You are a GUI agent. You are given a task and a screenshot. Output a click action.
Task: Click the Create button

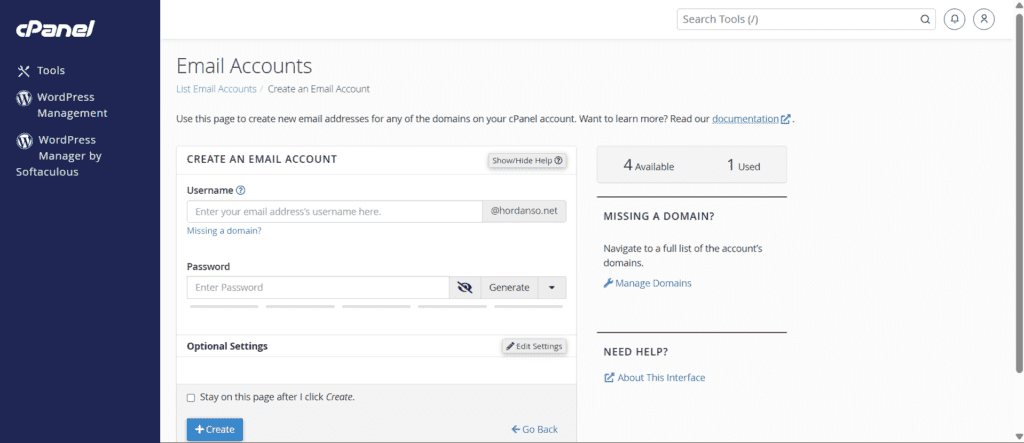215,429
